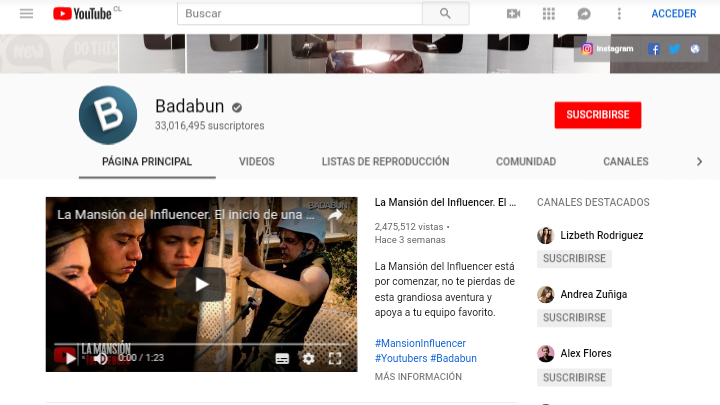Open the hamburger guide menu
The image size is (720, 405).
pyautogui.click(x=26, y=14)
